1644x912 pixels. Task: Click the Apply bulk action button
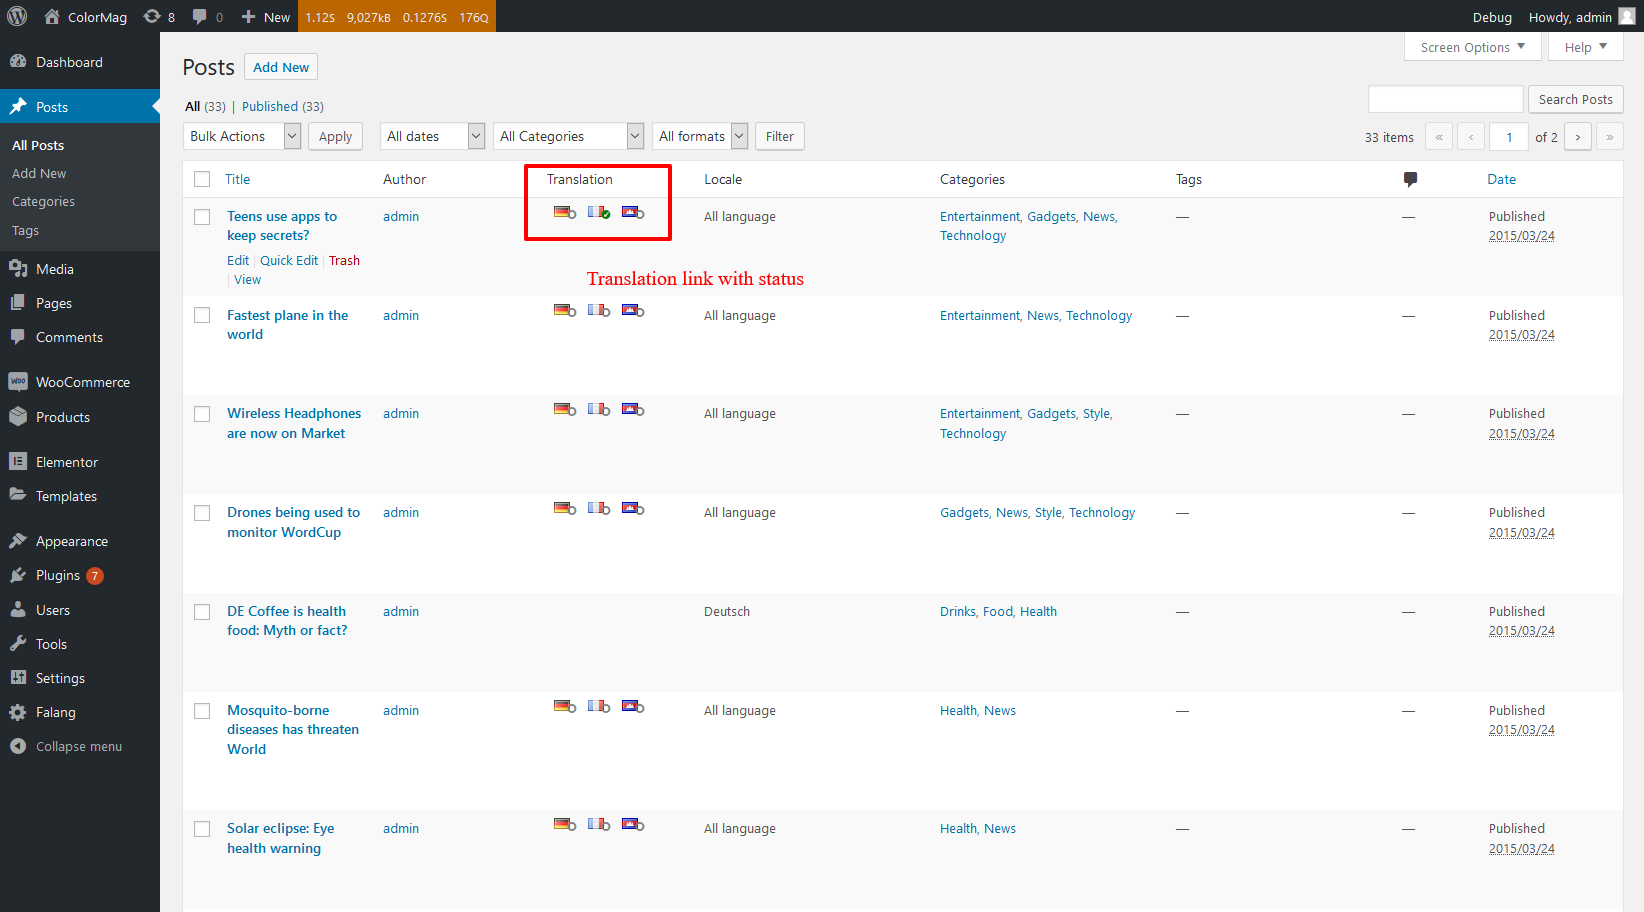click(335, 136)
